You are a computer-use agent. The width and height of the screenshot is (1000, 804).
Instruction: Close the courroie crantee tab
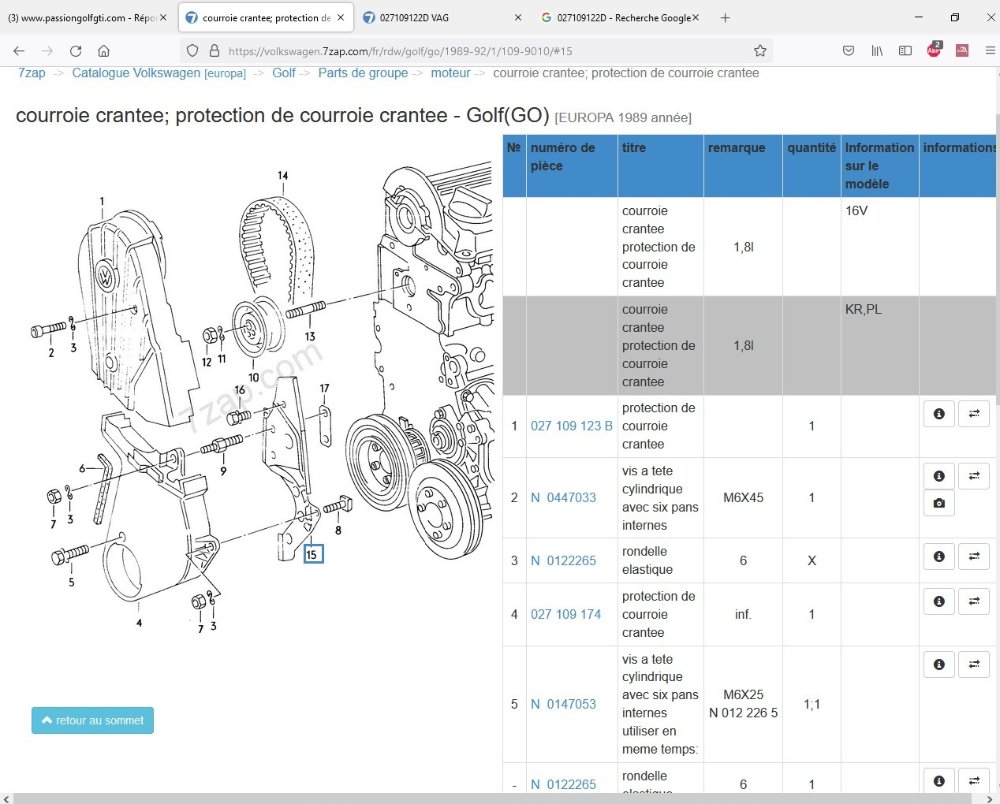coord(341,18)
